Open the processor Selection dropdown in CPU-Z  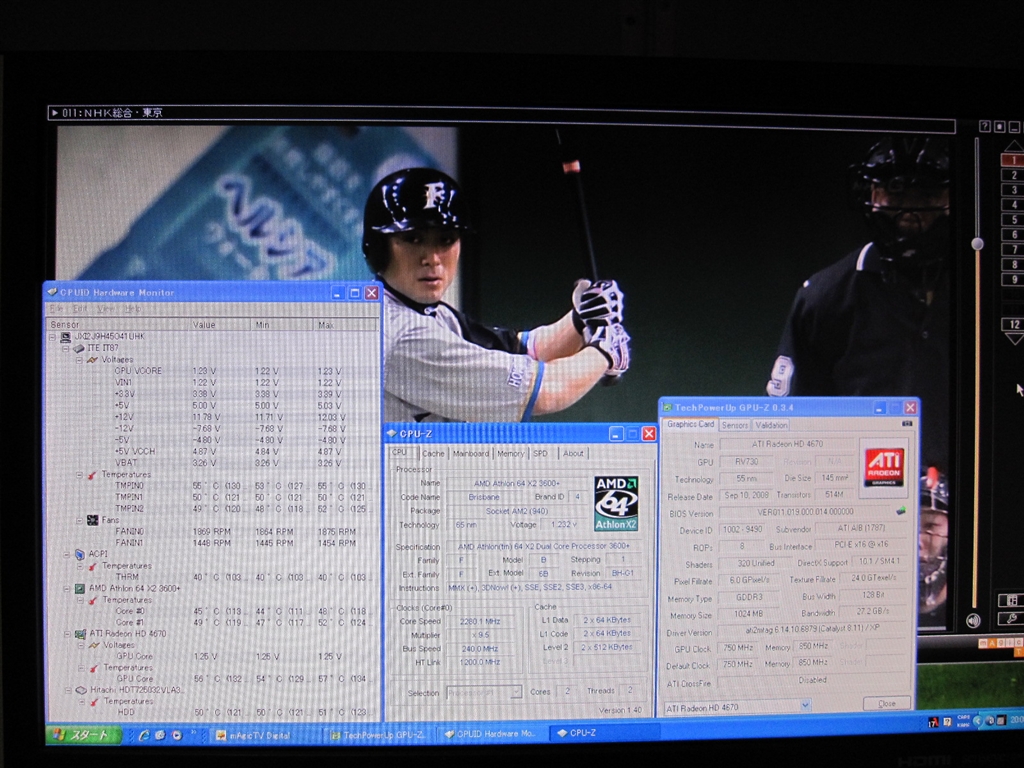pos(484,692)
